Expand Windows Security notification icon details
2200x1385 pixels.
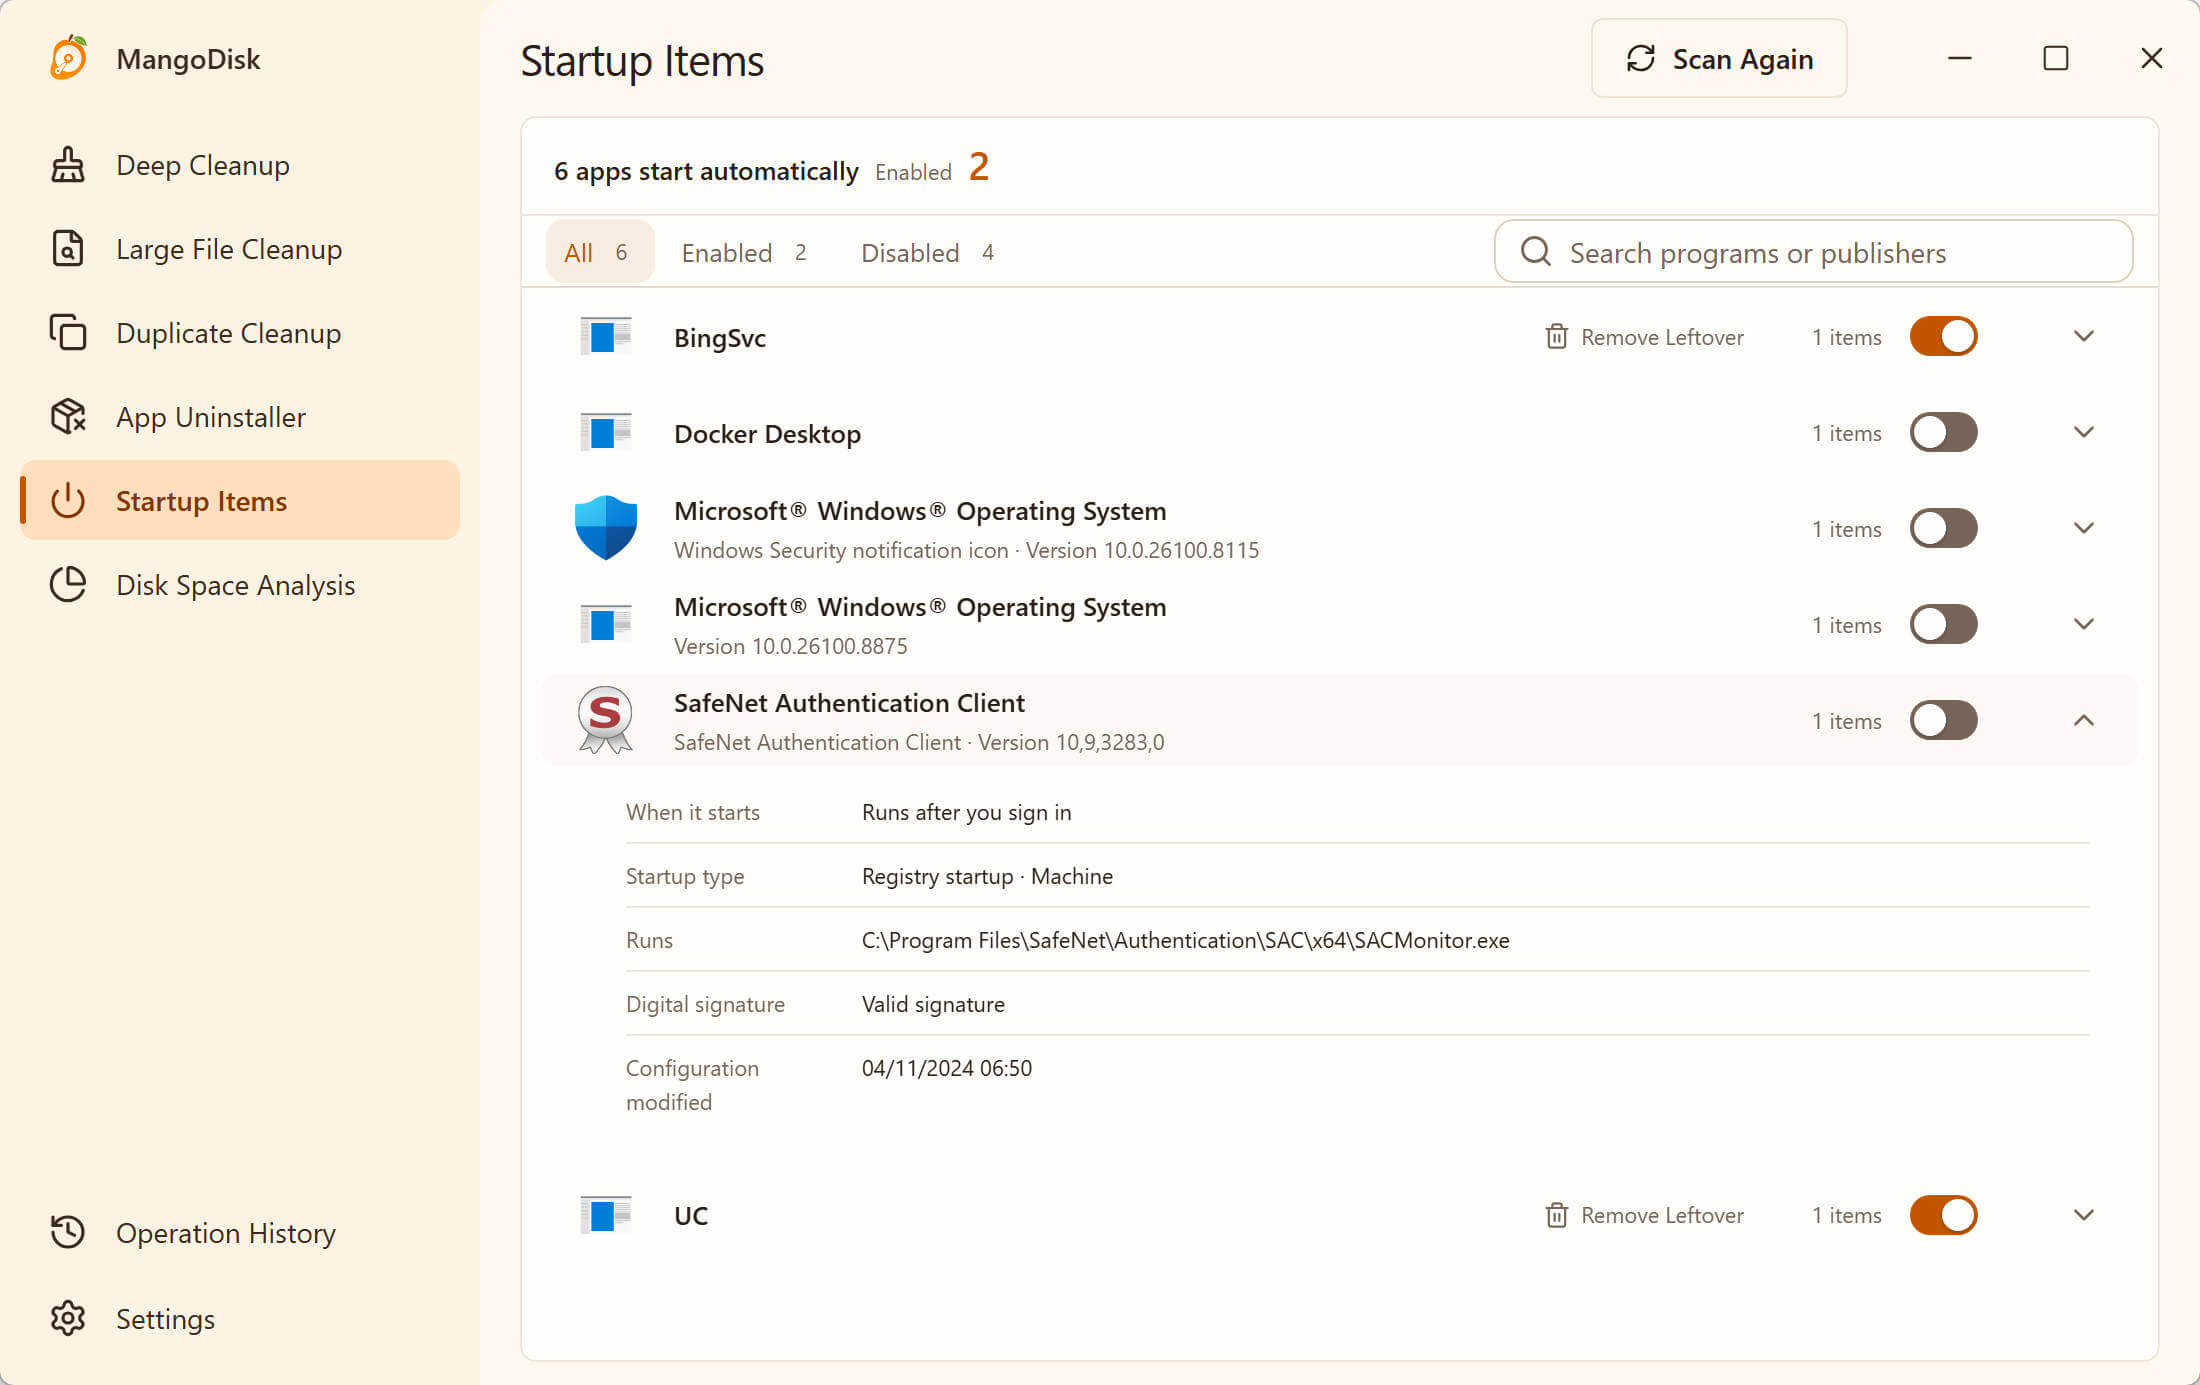coord(2084,529)
